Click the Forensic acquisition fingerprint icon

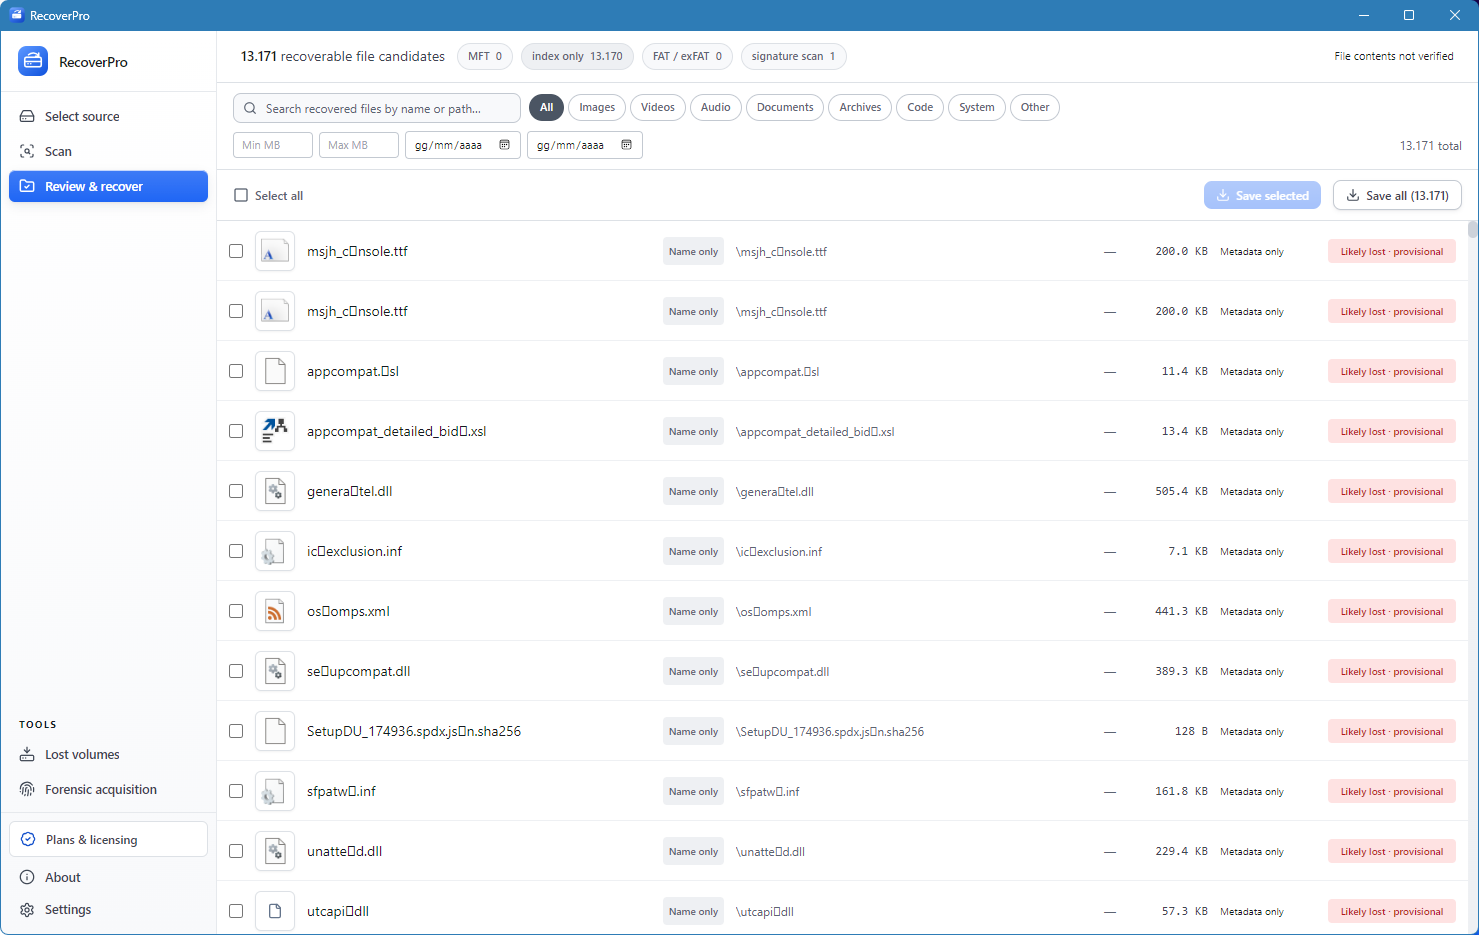click(x=27, y=789)
